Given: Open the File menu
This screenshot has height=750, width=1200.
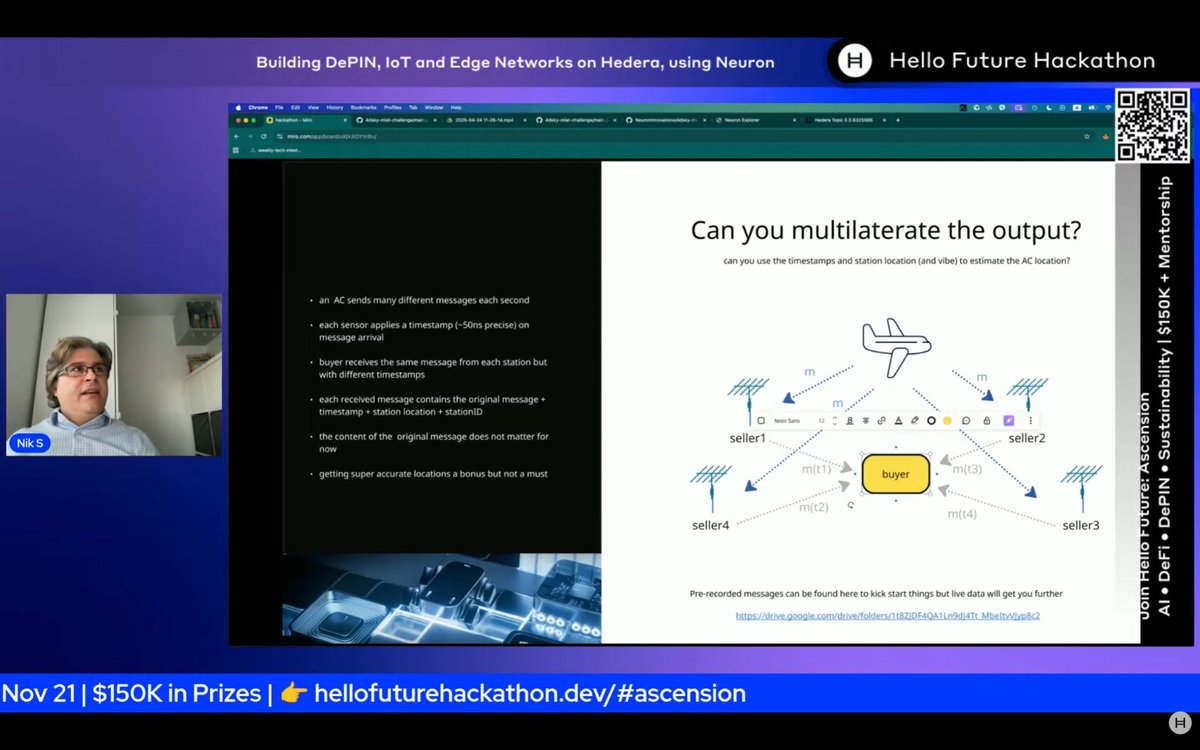Looking at the screenshot, I should pos(279,107).
